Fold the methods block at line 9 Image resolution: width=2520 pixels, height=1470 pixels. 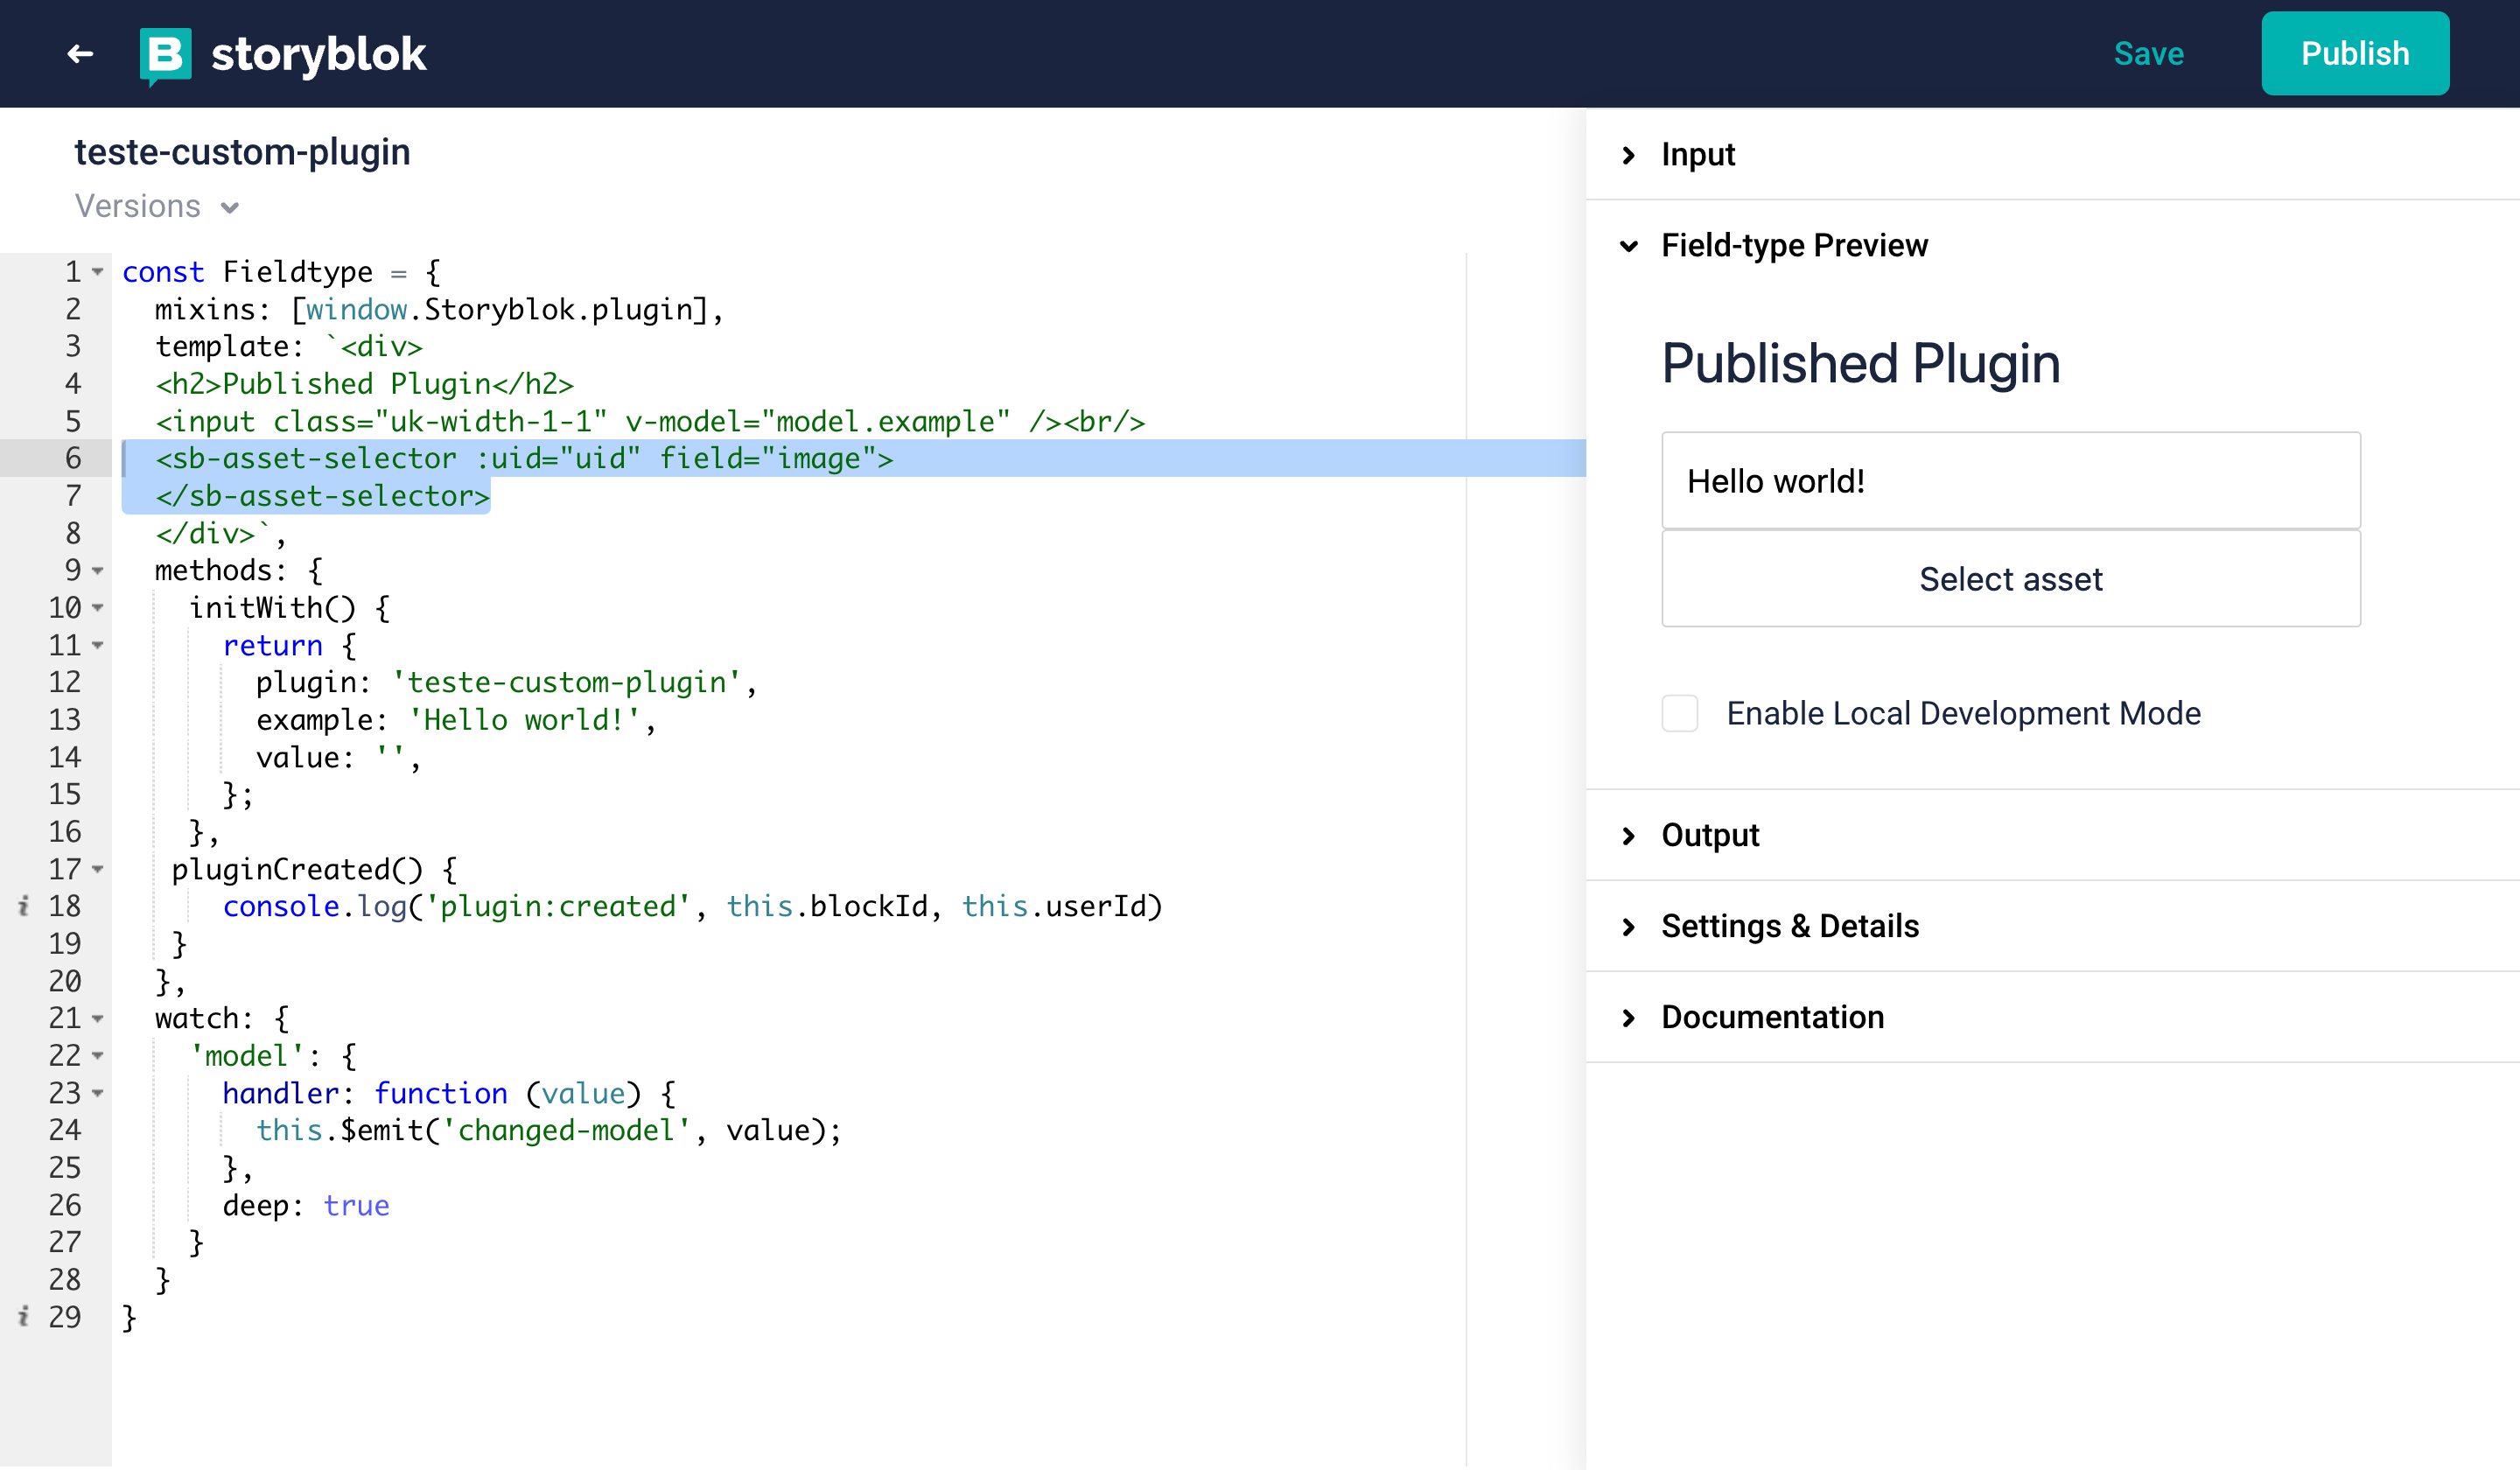point(98,571)
